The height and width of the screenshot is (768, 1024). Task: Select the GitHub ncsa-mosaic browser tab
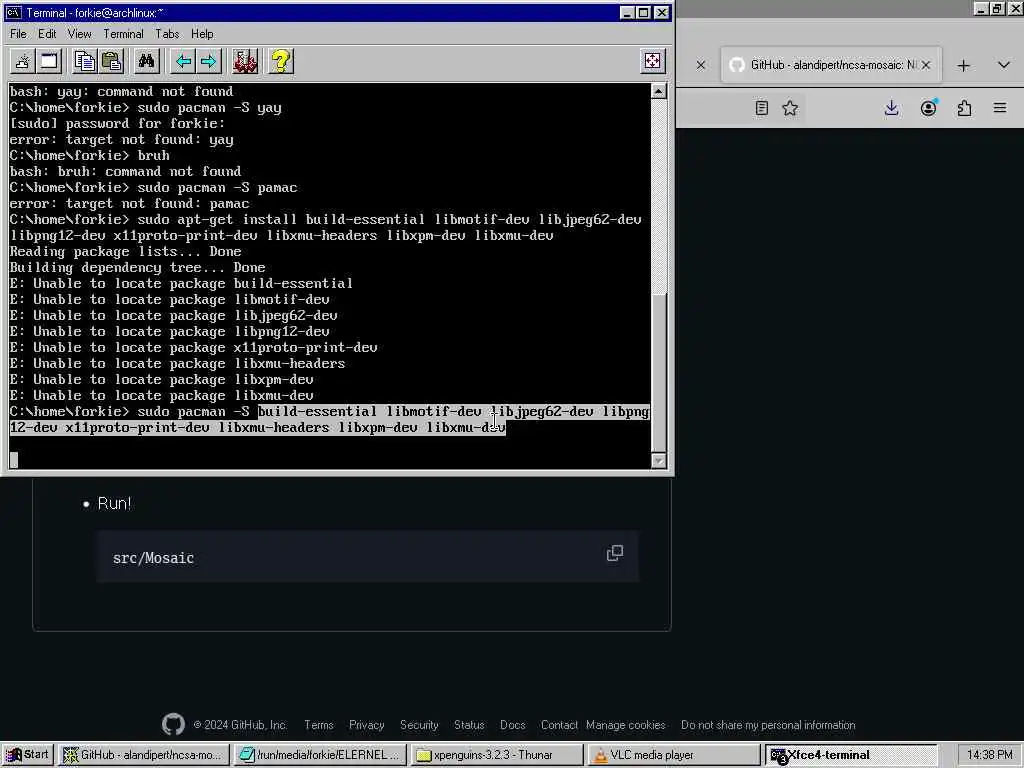(x=831, y=65)
